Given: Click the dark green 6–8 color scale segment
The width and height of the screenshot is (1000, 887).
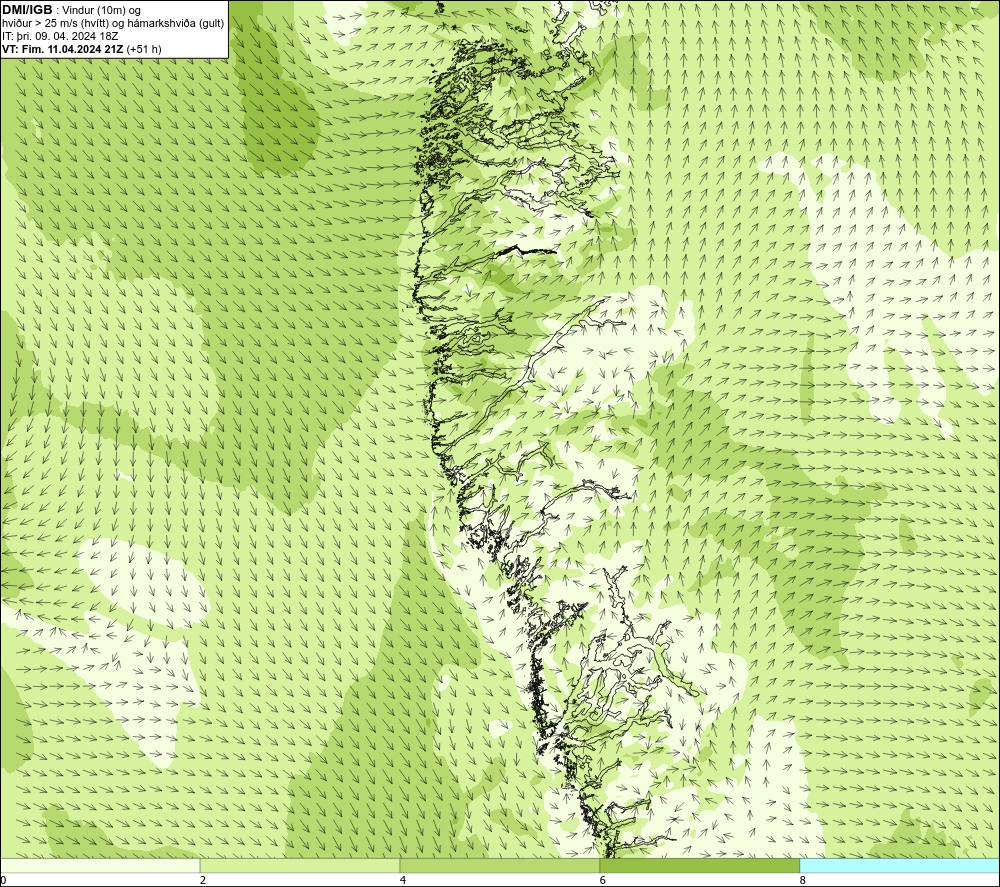Looking at the screenshot, I should (x=700, y=865).
